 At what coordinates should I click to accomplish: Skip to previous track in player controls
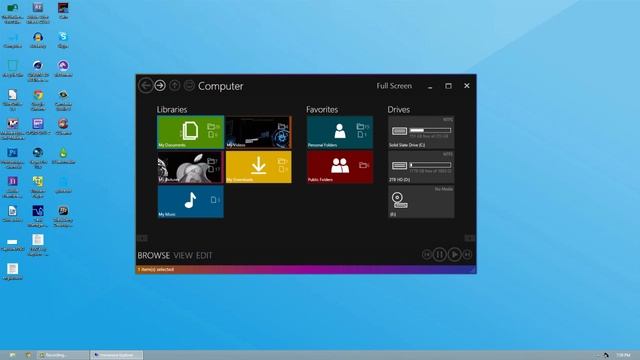pyautogui.click(x=427, y=255)
